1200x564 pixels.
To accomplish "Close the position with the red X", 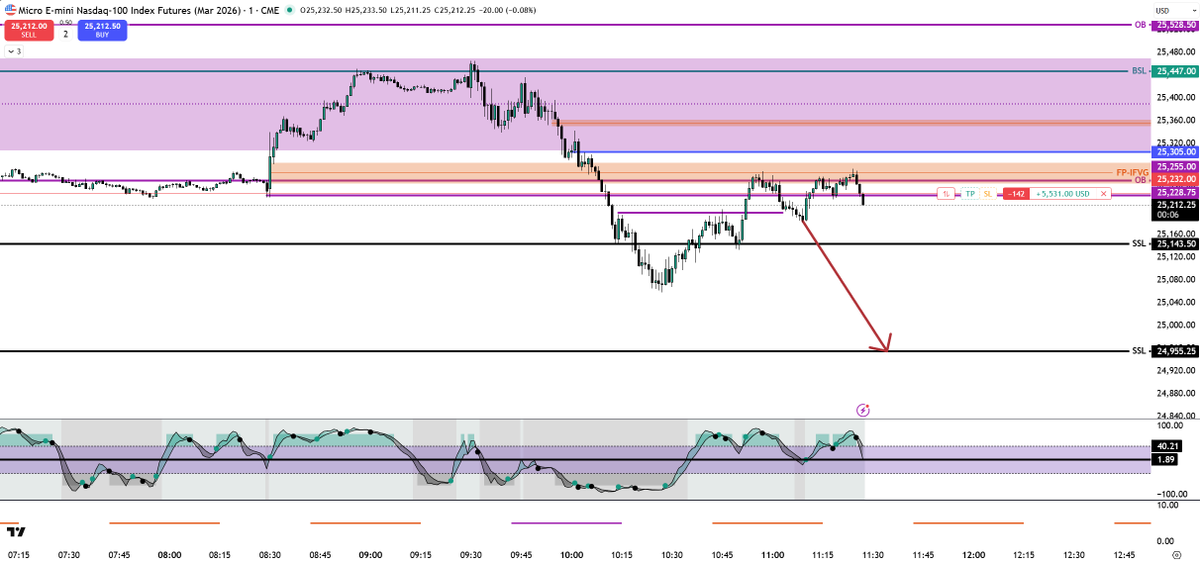I will (x=1103, y=193).
